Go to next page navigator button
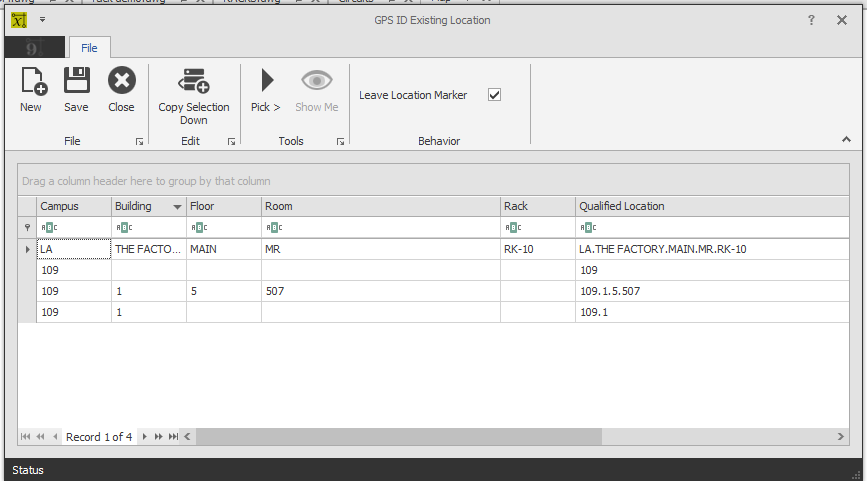Image resolution: width=867 pixels, height=481 pixels. point(159,437)
